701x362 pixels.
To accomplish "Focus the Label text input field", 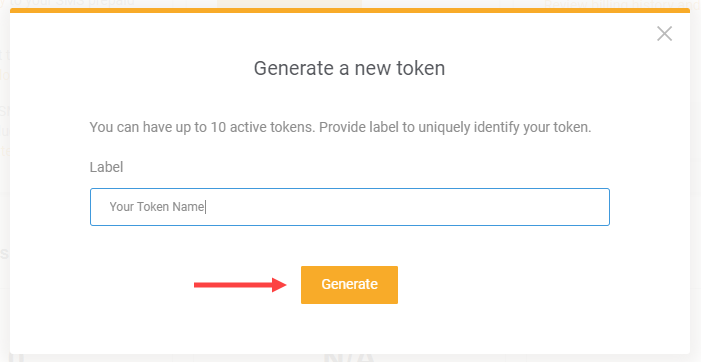I will 350,207.
